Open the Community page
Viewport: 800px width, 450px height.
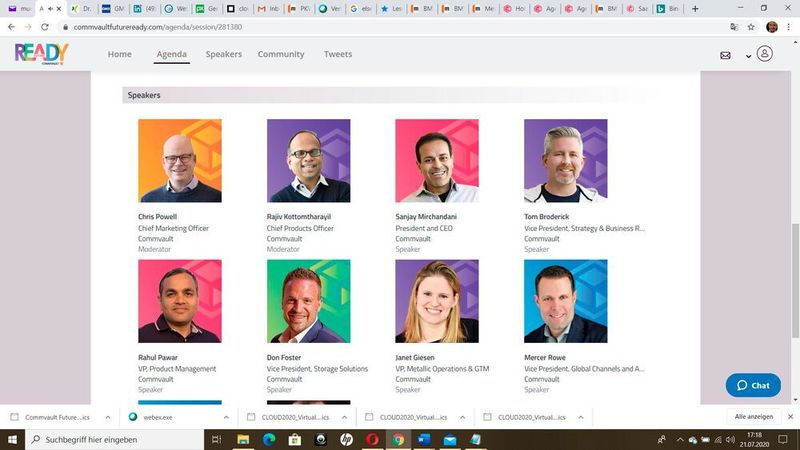point(281,54)
